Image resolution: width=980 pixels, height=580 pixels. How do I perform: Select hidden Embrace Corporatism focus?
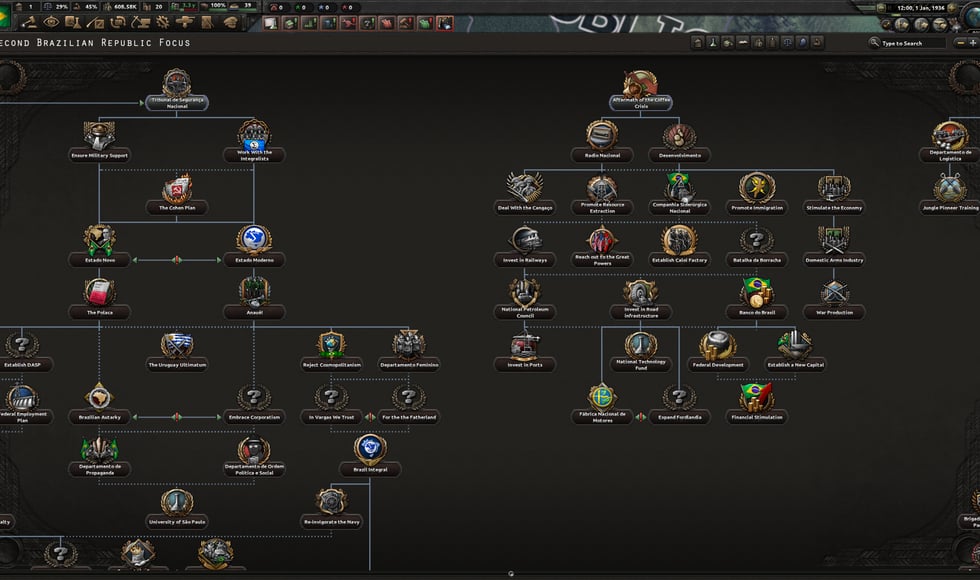coord(254,403)
